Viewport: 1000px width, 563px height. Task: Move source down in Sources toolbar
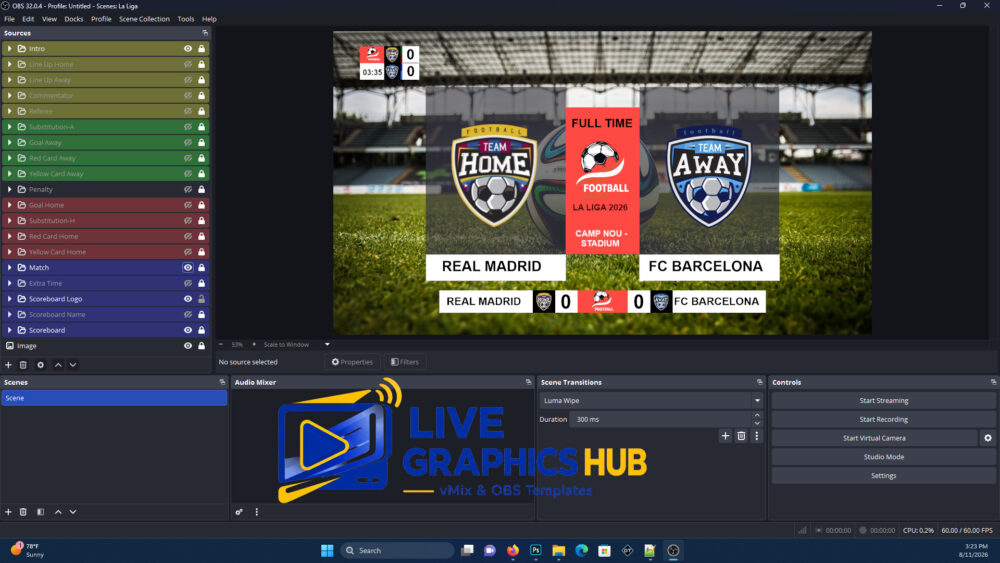73,365
